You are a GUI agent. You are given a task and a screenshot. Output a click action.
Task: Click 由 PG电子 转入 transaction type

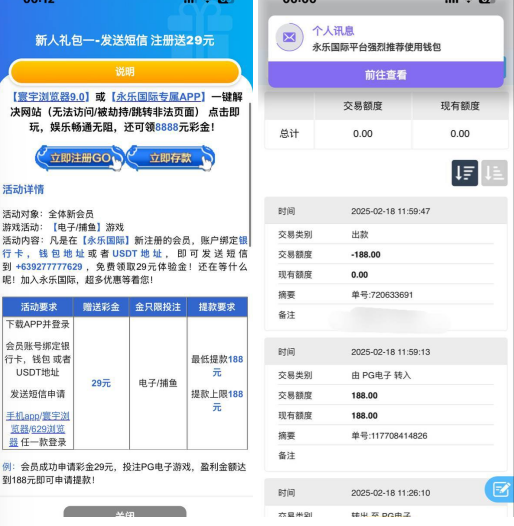381,375
